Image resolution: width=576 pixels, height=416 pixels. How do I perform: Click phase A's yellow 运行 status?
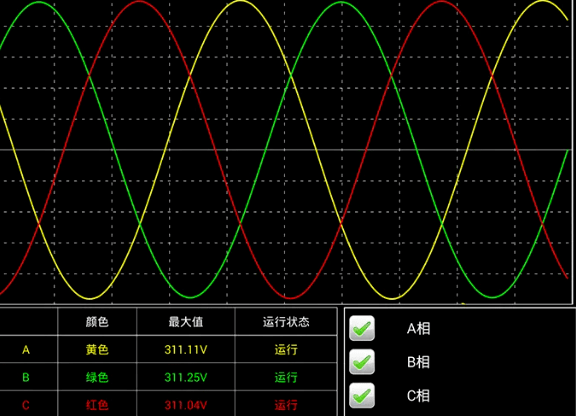286,349
